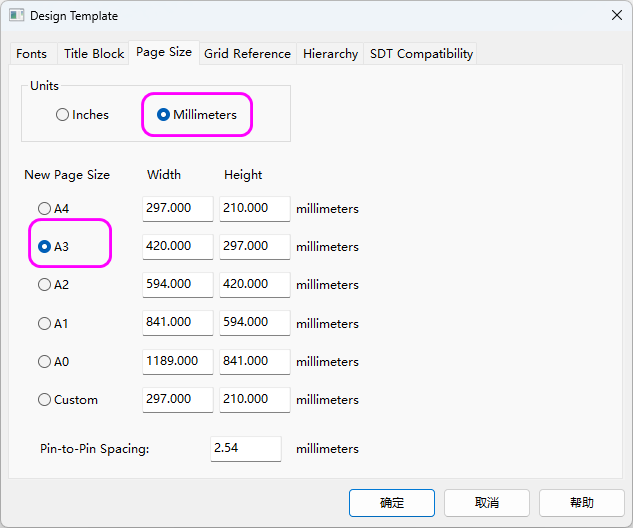Cancel with the 取消 button
This screenshot has width=633, height=528.
487,503
